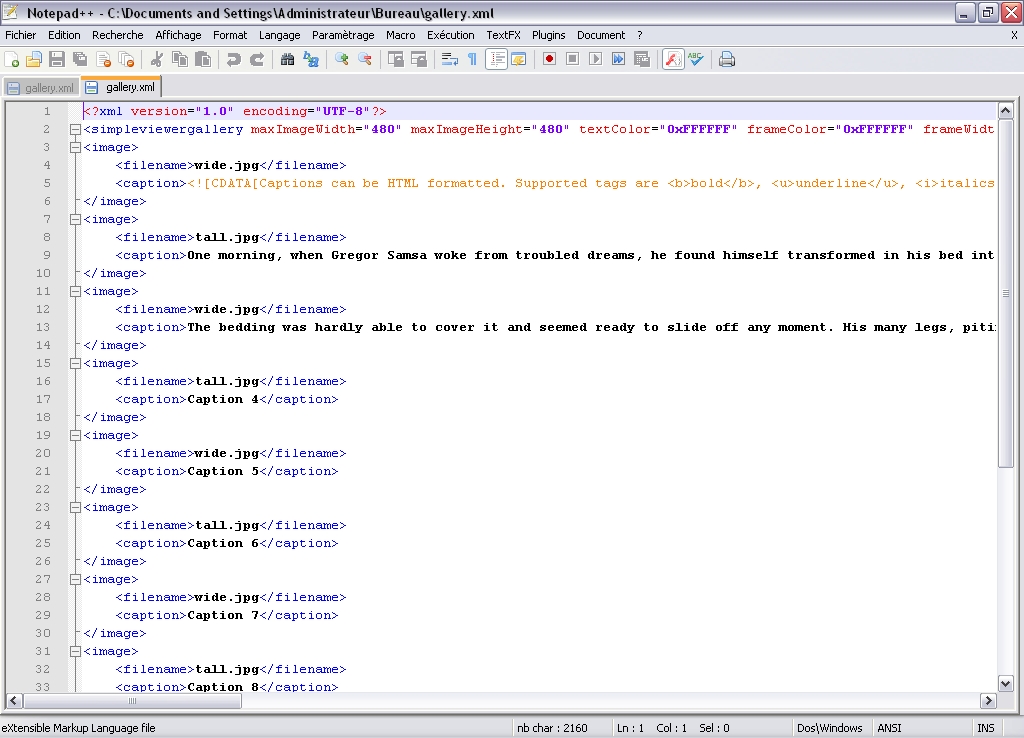Viewport: 1024px width, 738px height.
Task: Toggle word wrap in the toolbar
Action: pyautogui.click(x=449, y=60)
